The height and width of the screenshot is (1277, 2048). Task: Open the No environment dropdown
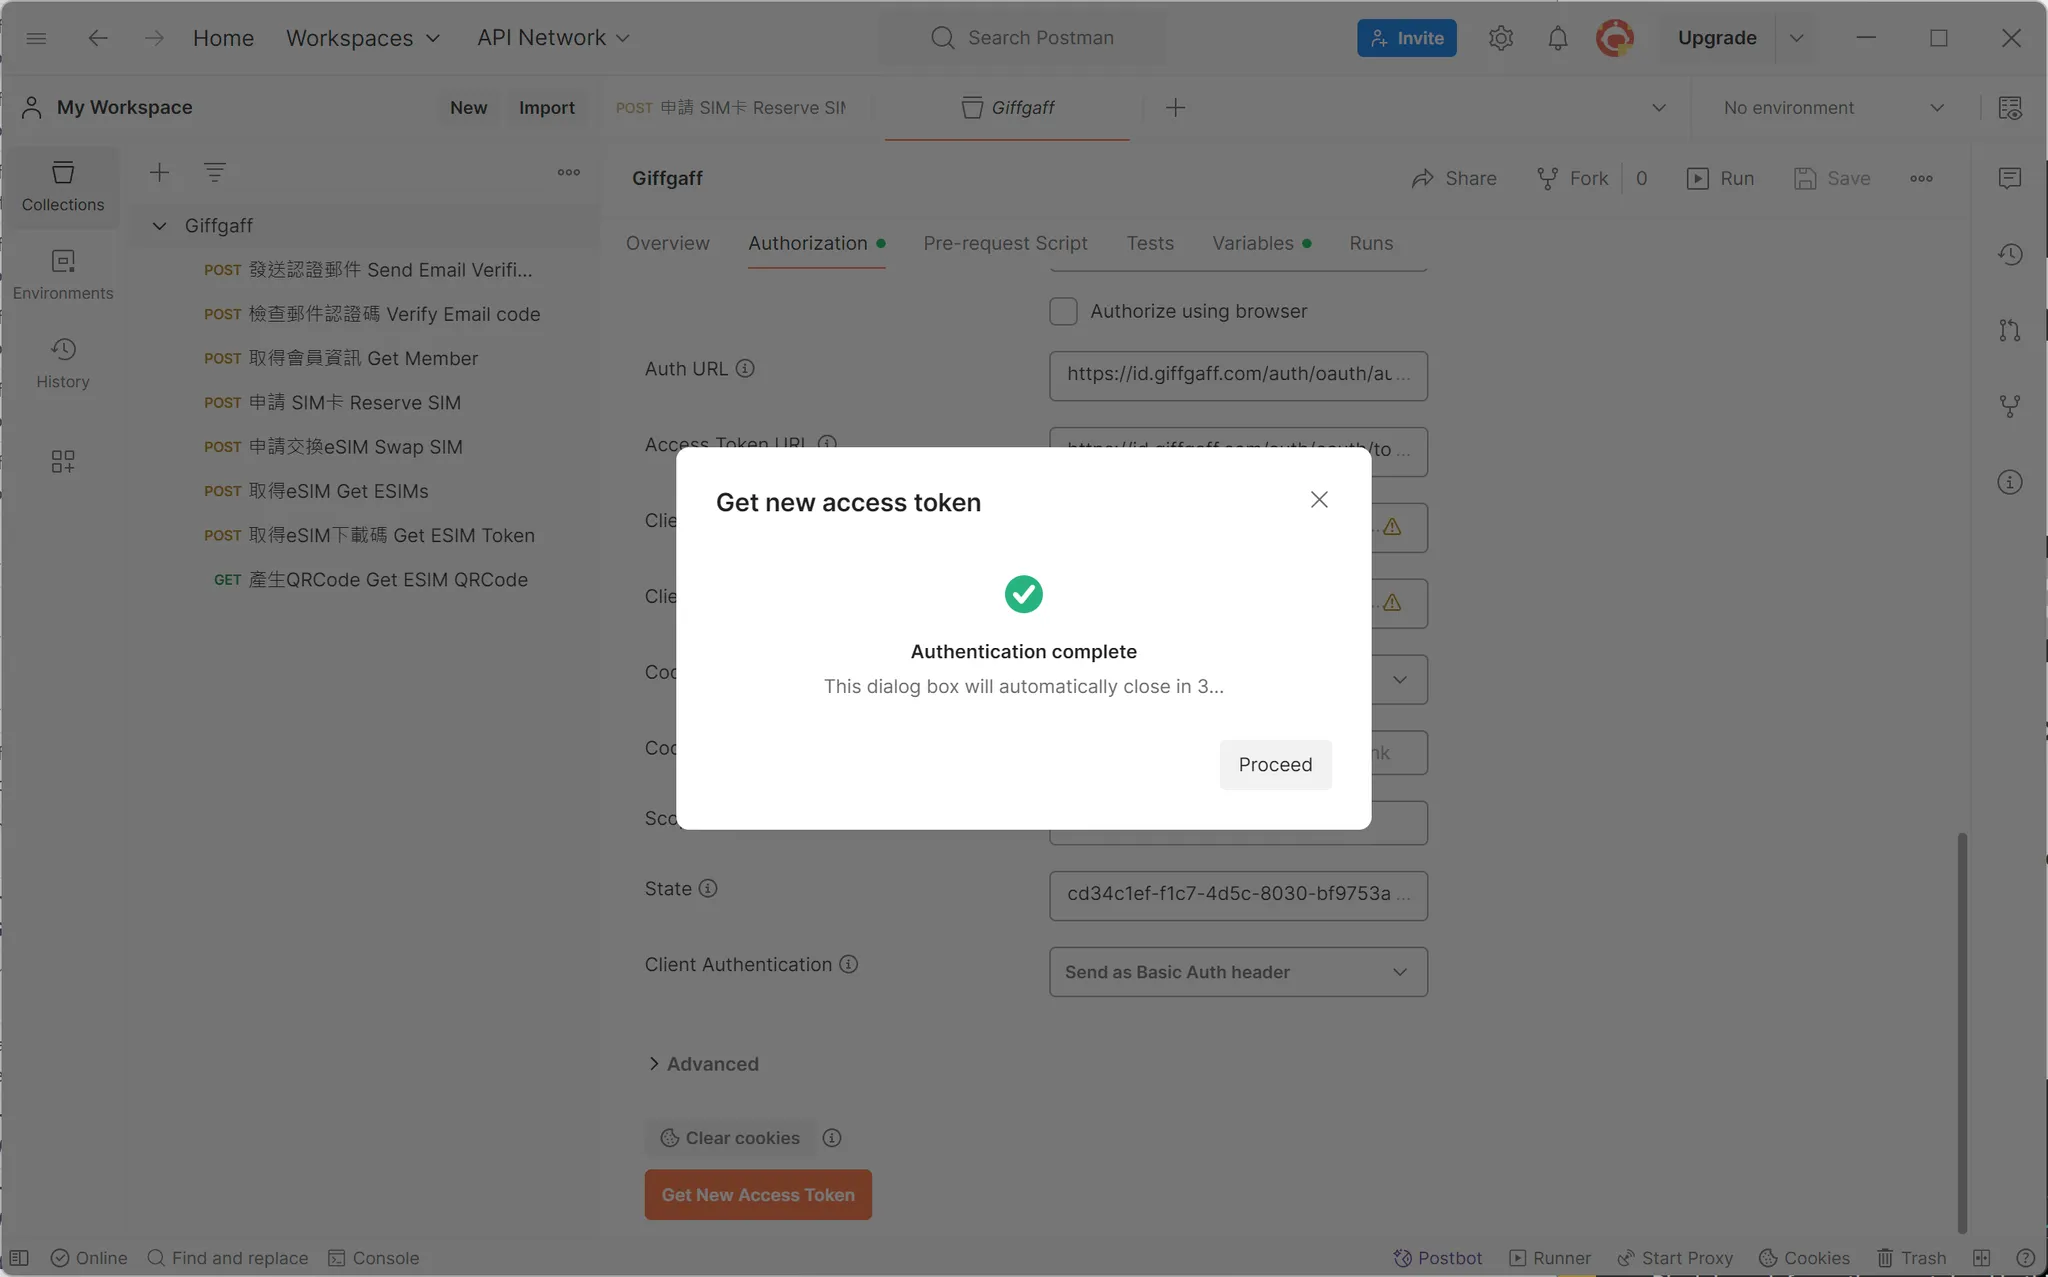(x=1830, y=107)
